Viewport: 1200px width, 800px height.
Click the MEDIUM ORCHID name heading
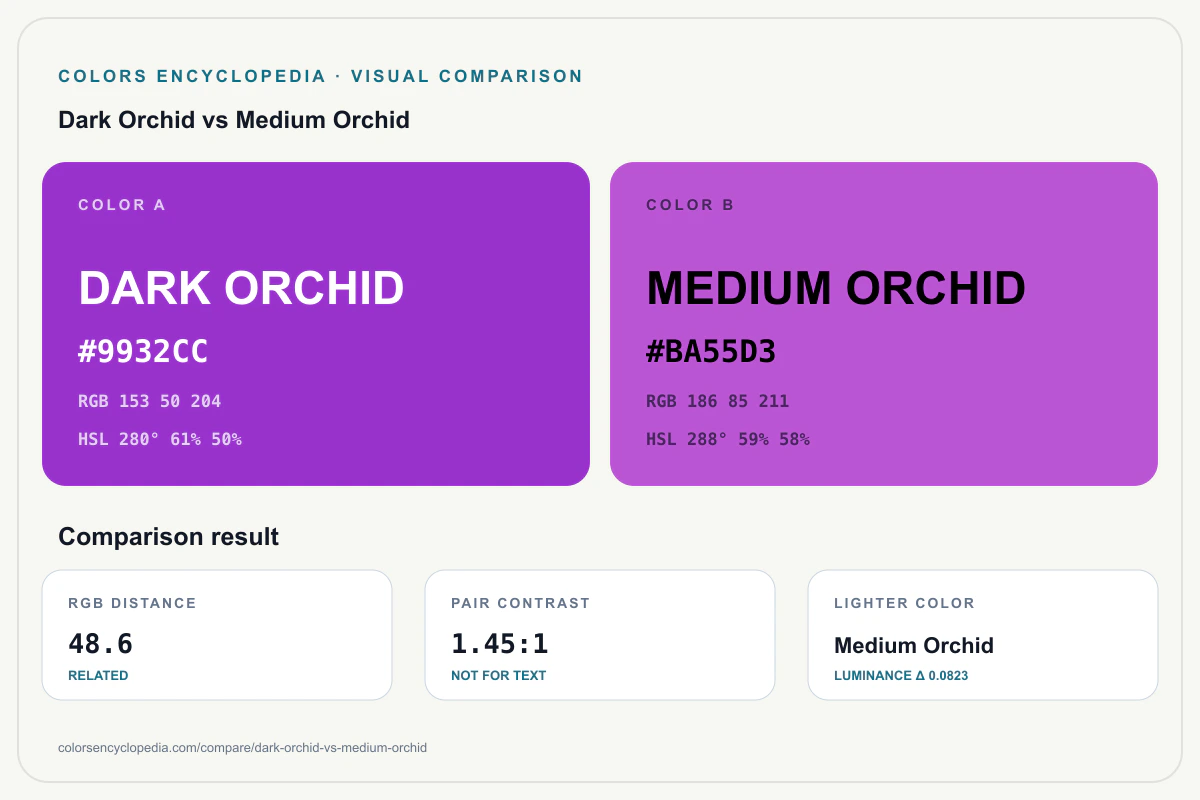[x=836, y=288]
